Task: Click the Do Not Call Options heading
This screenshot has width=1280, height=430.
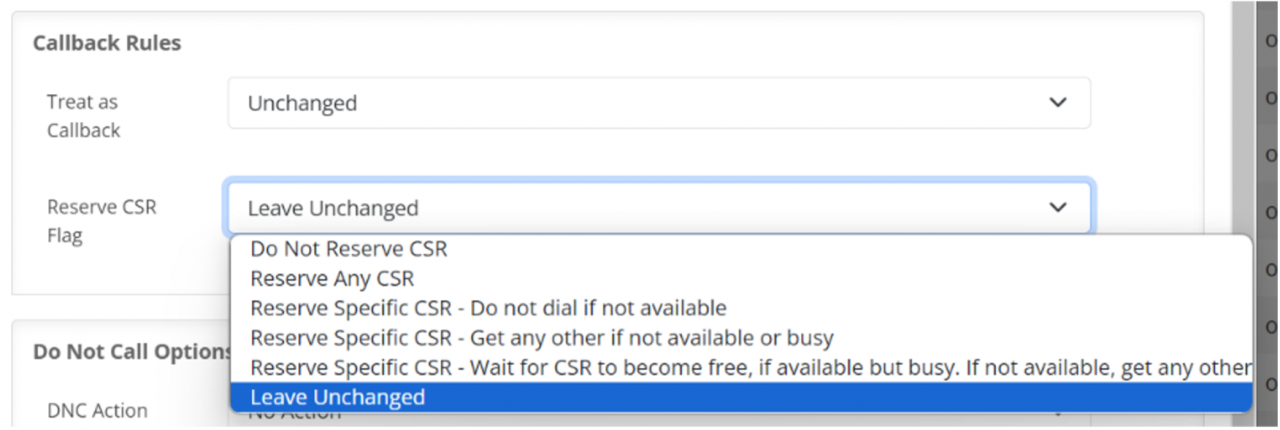Action: coord(132,351)
